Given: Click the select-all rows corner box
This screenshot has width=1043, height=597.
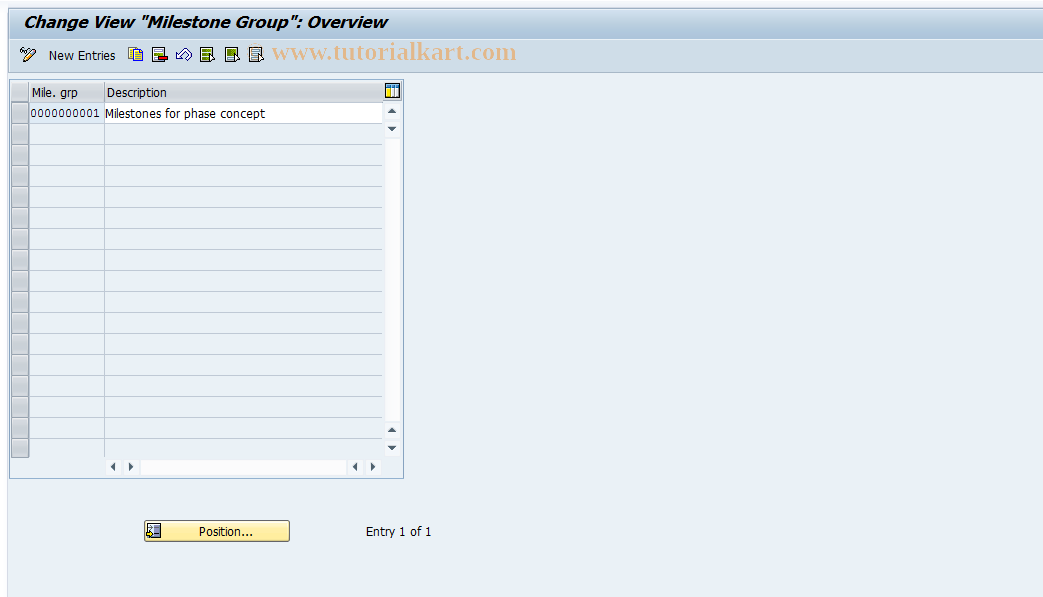Looking at the screenshot, I should 20,92.
